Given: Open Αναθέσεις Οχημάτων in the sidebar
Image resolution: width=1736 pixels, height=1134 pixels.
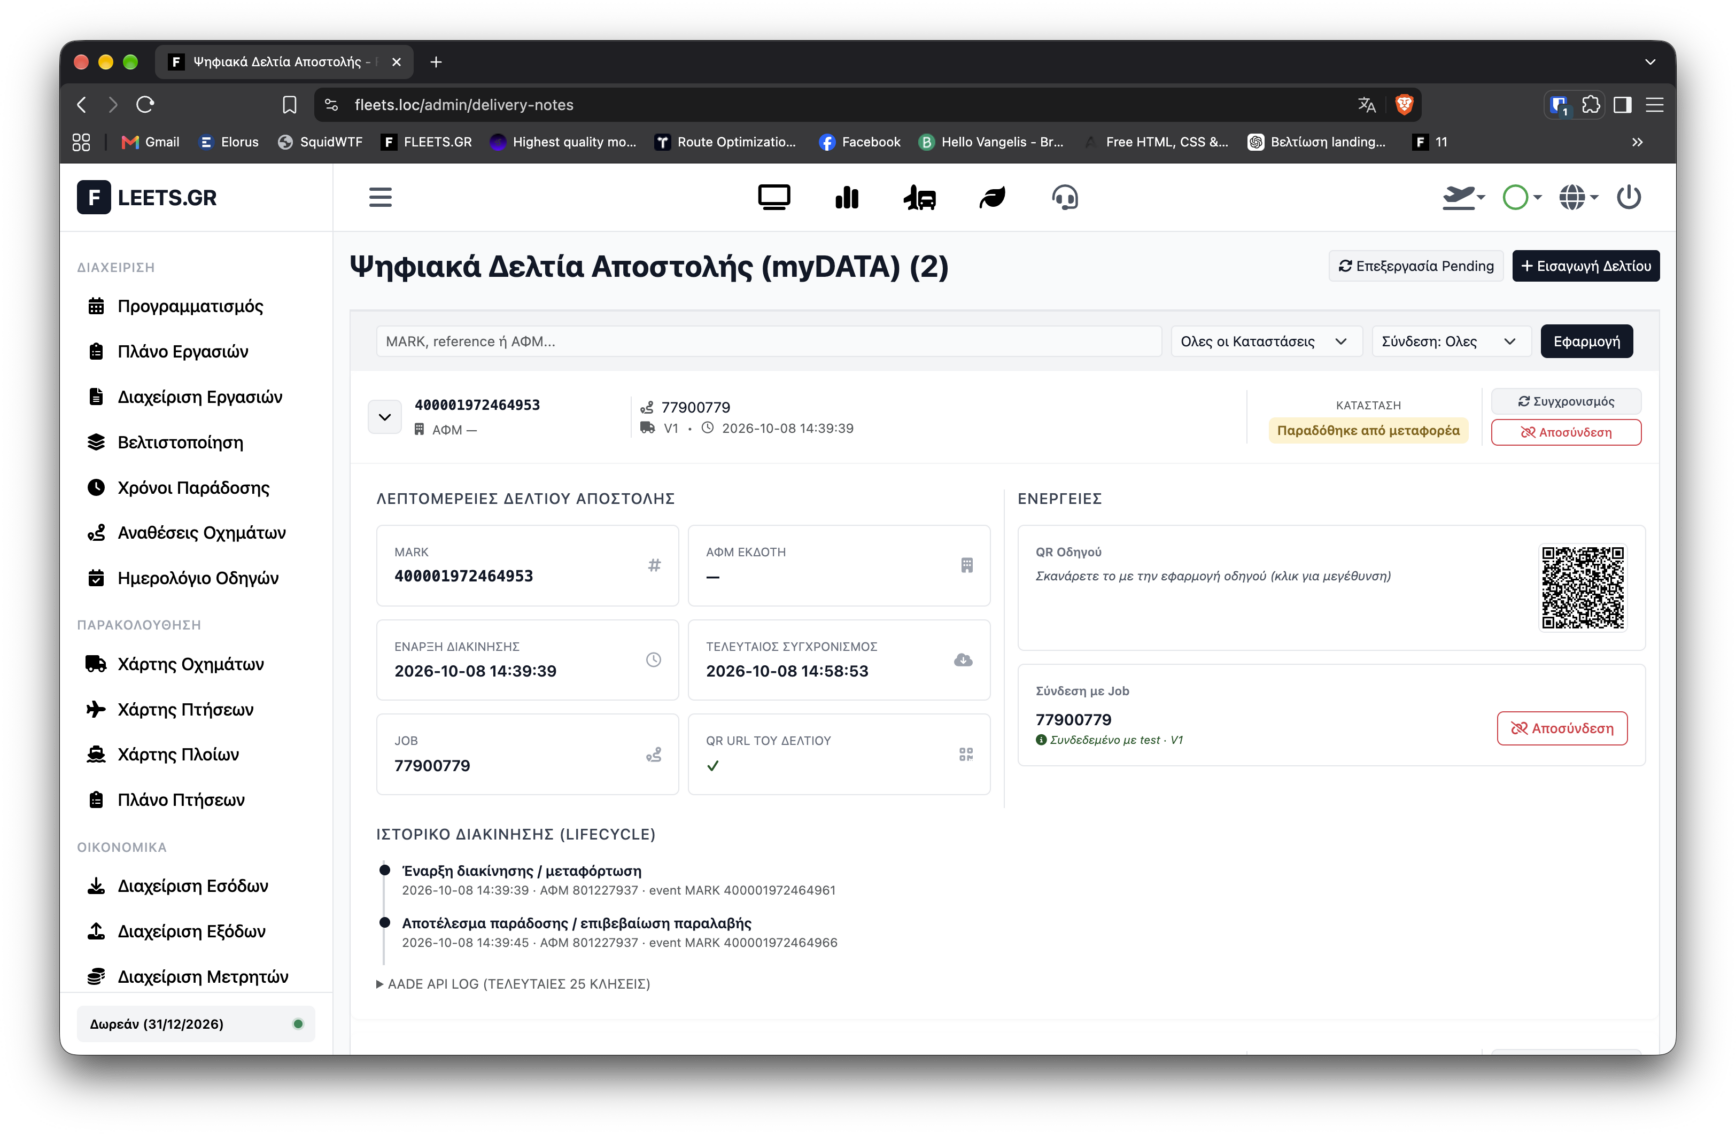Looking at the screenshot, I should coord(201,533).
